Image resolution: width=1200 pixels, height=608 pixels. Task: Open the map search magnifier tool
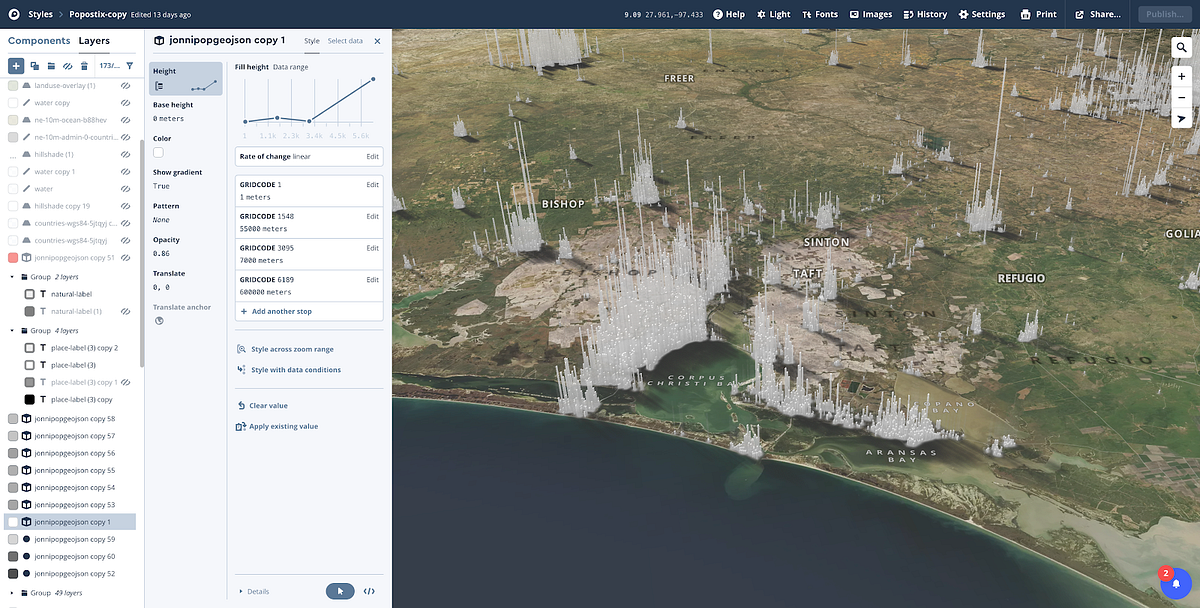1181,47
